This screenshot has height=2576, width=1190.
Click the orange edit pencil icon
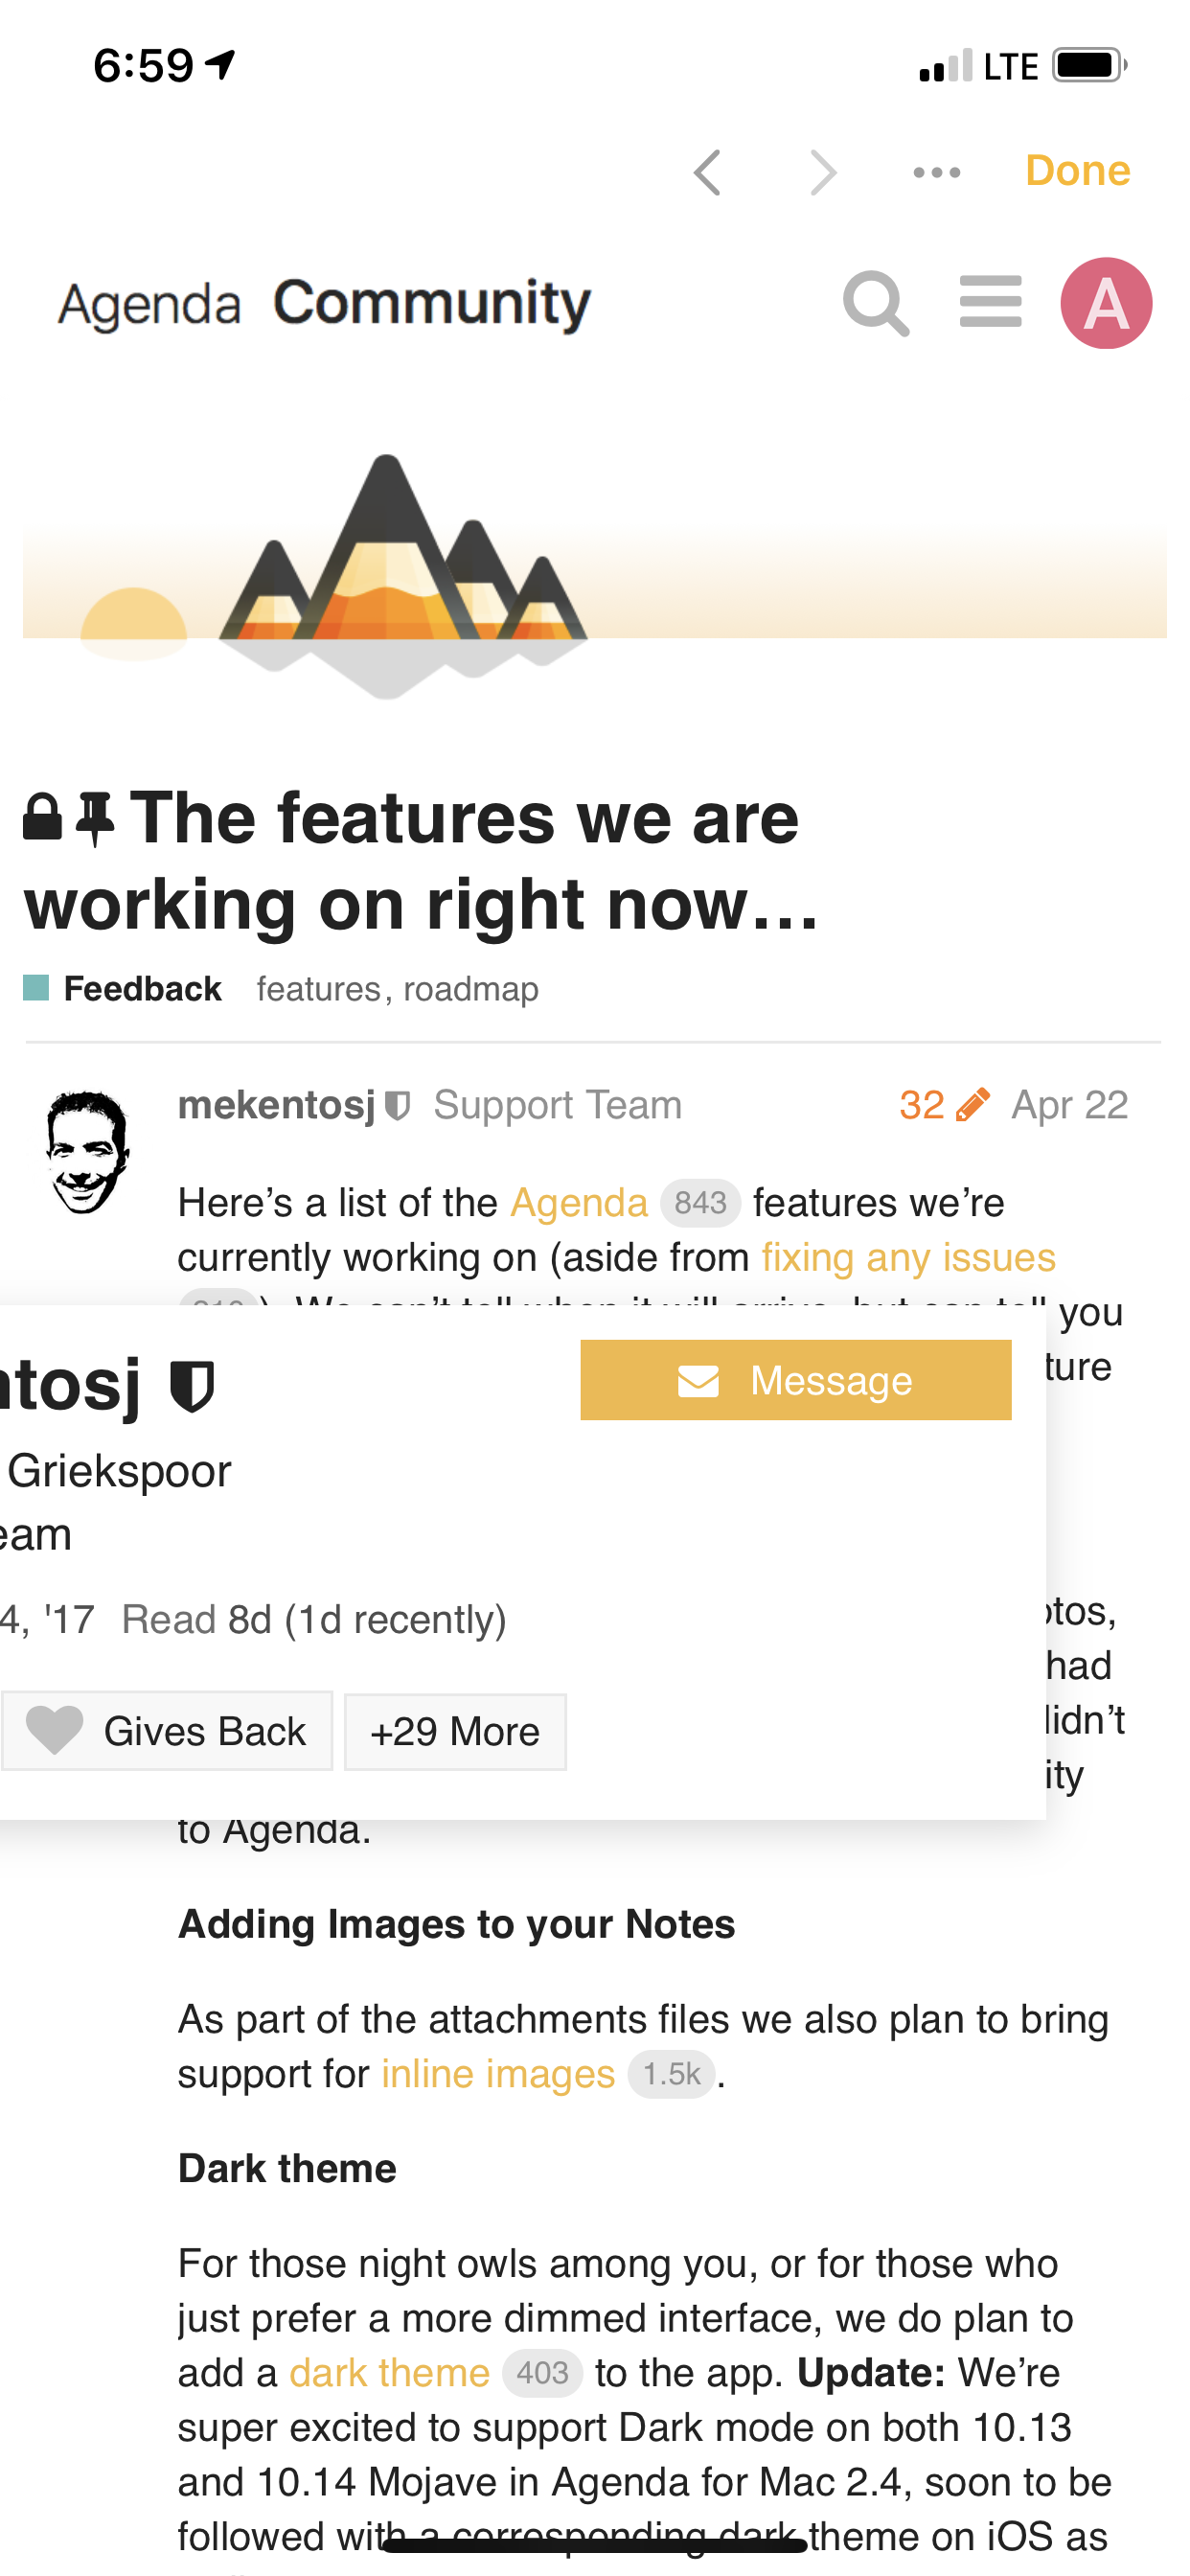pos(972,1105)
